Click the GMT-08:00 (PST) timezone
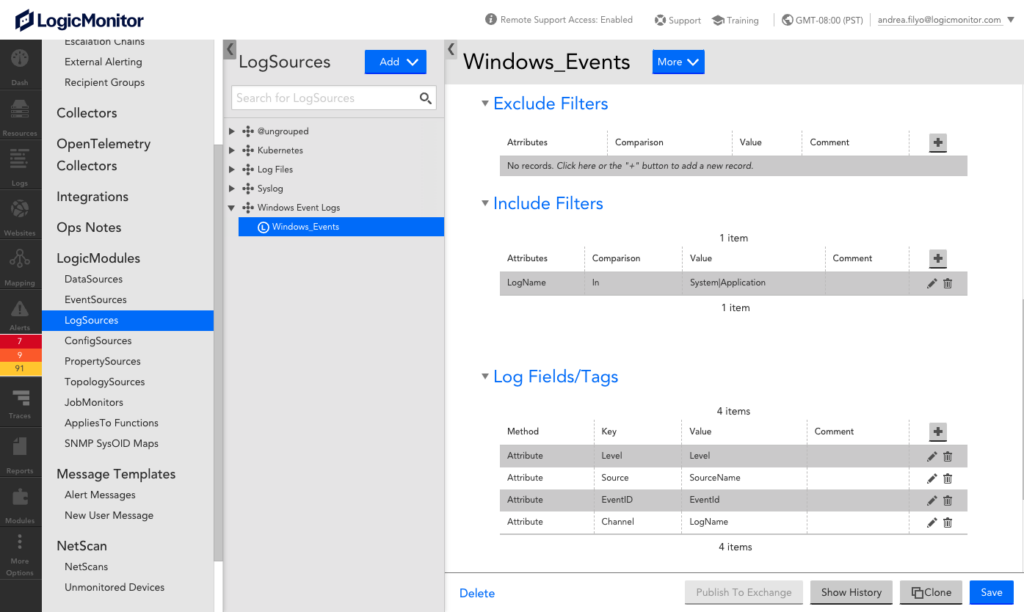 822,20
